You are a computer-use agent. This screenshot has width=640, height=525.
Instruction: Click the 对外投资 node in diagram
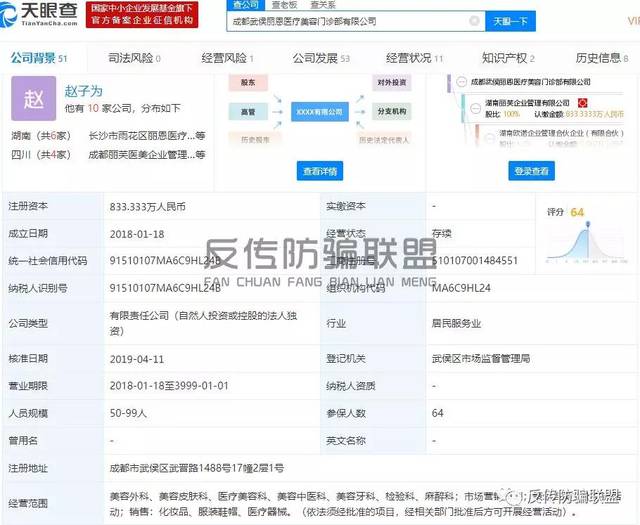pos(391,82)
